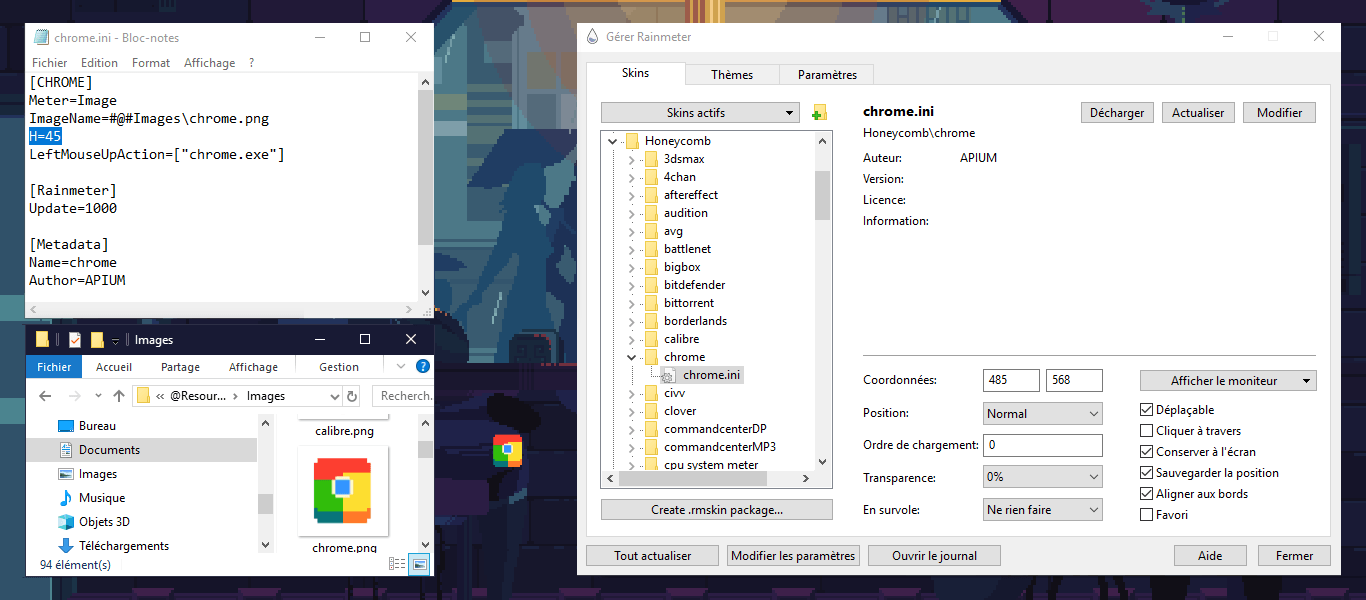This screenshot has width=1366, height=600.
Task: Refresh the Explorer address bar
Action: [352, 396]
